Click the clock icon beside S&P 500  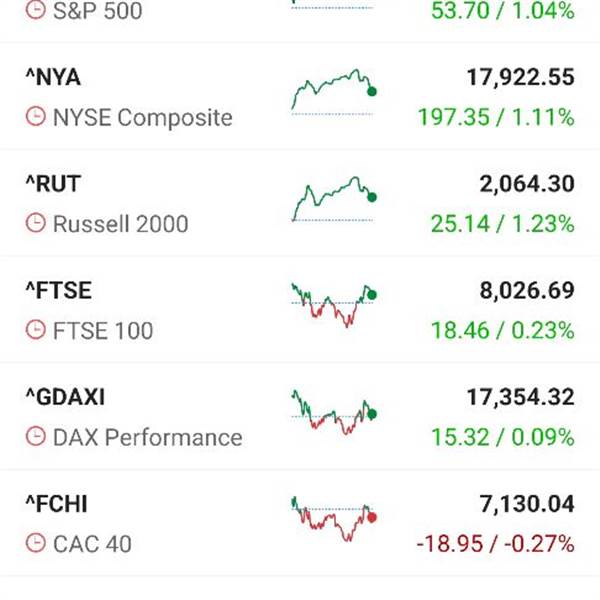tap(36, 10)
